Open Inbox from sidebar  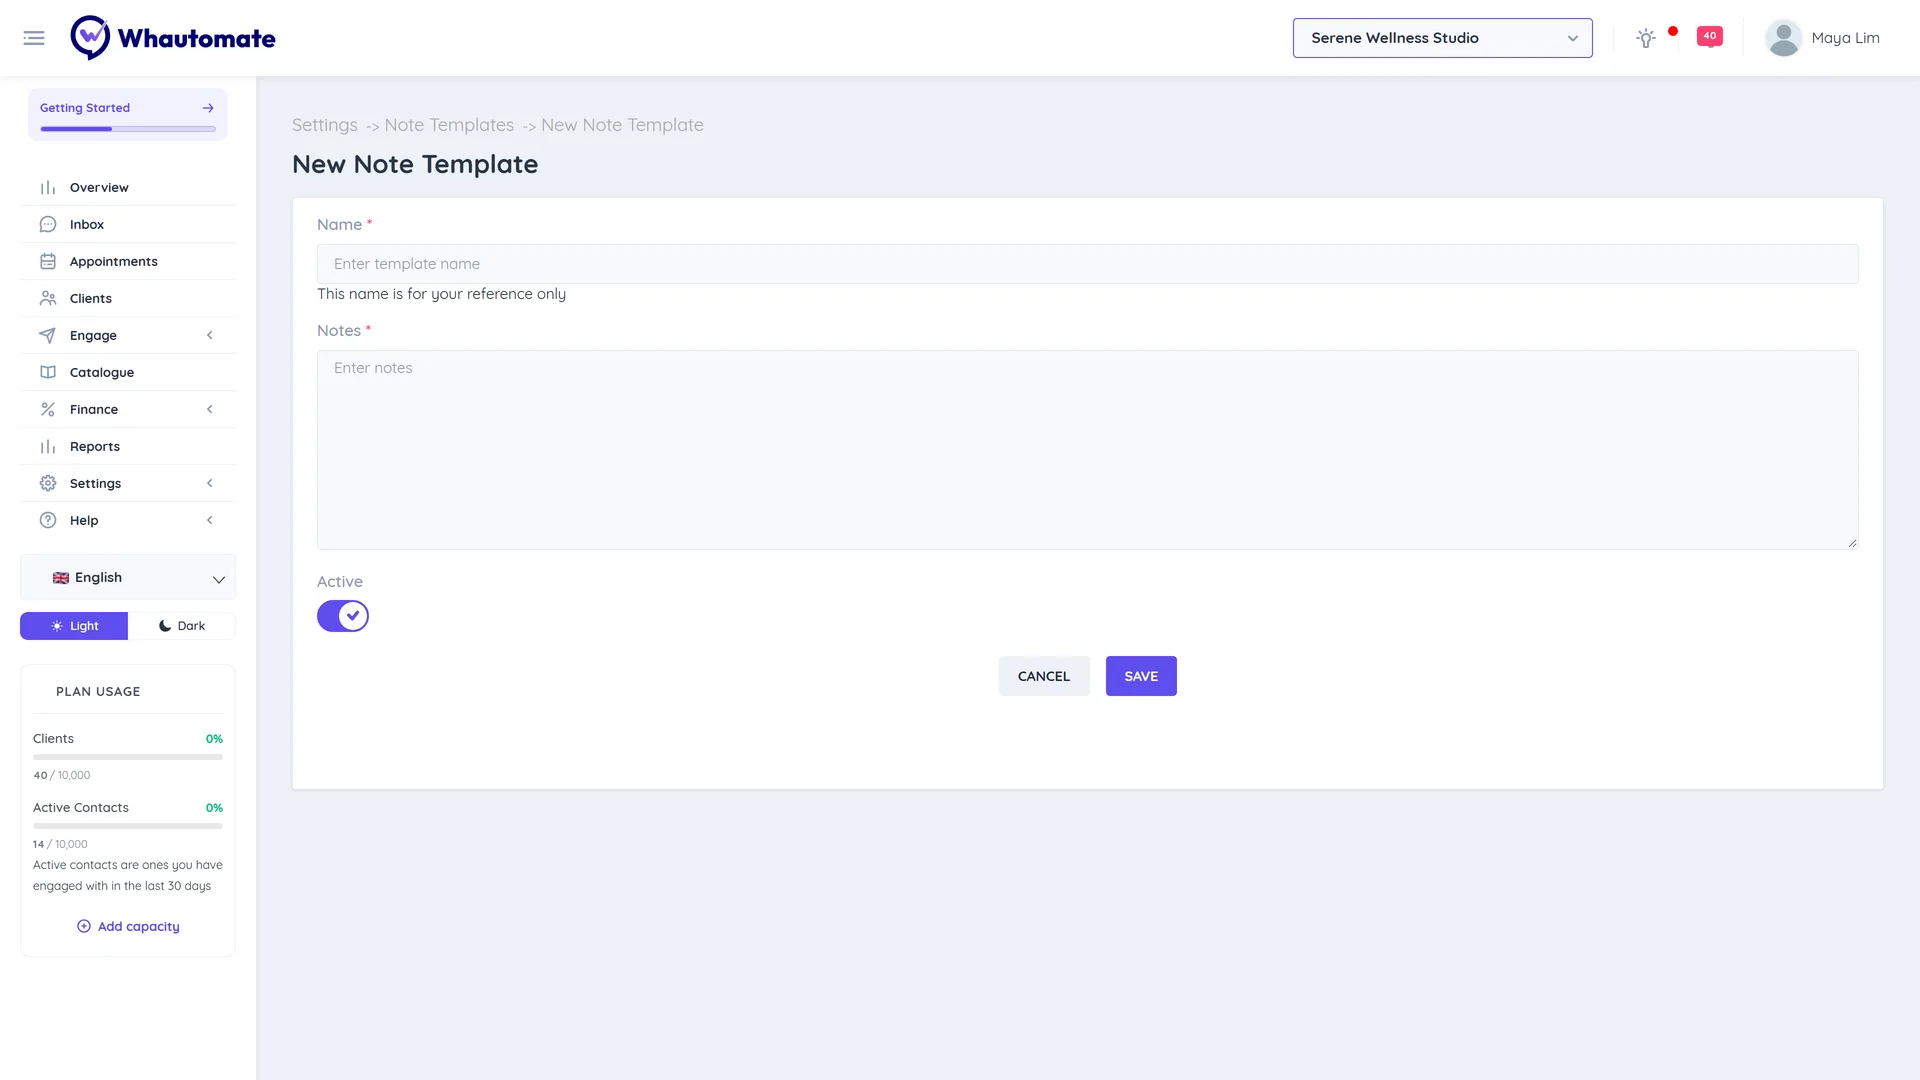128,225
